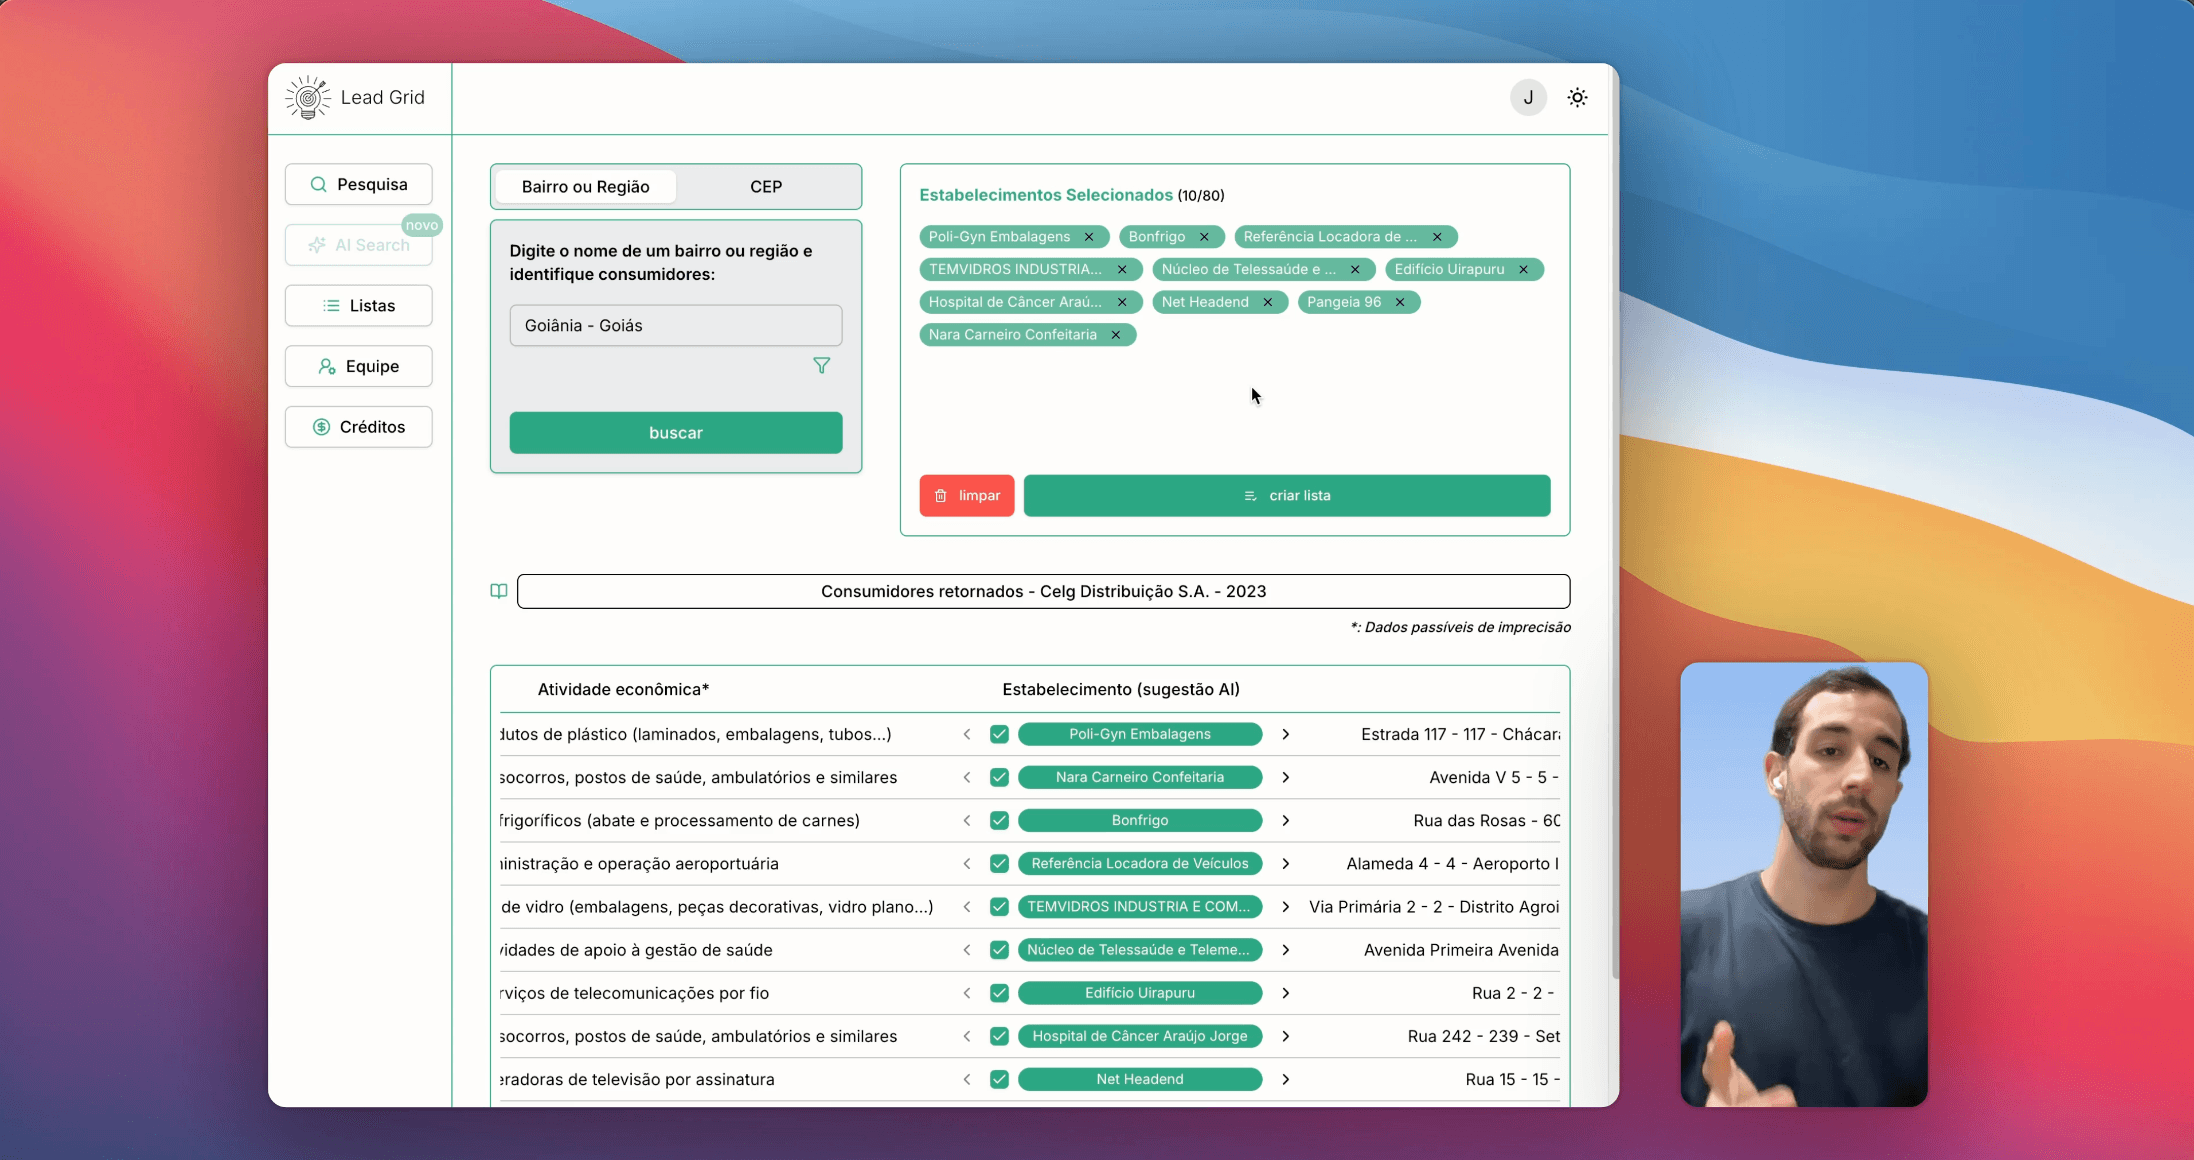Uncheck the Bonfrigo row checkbox

coord(999,820)
